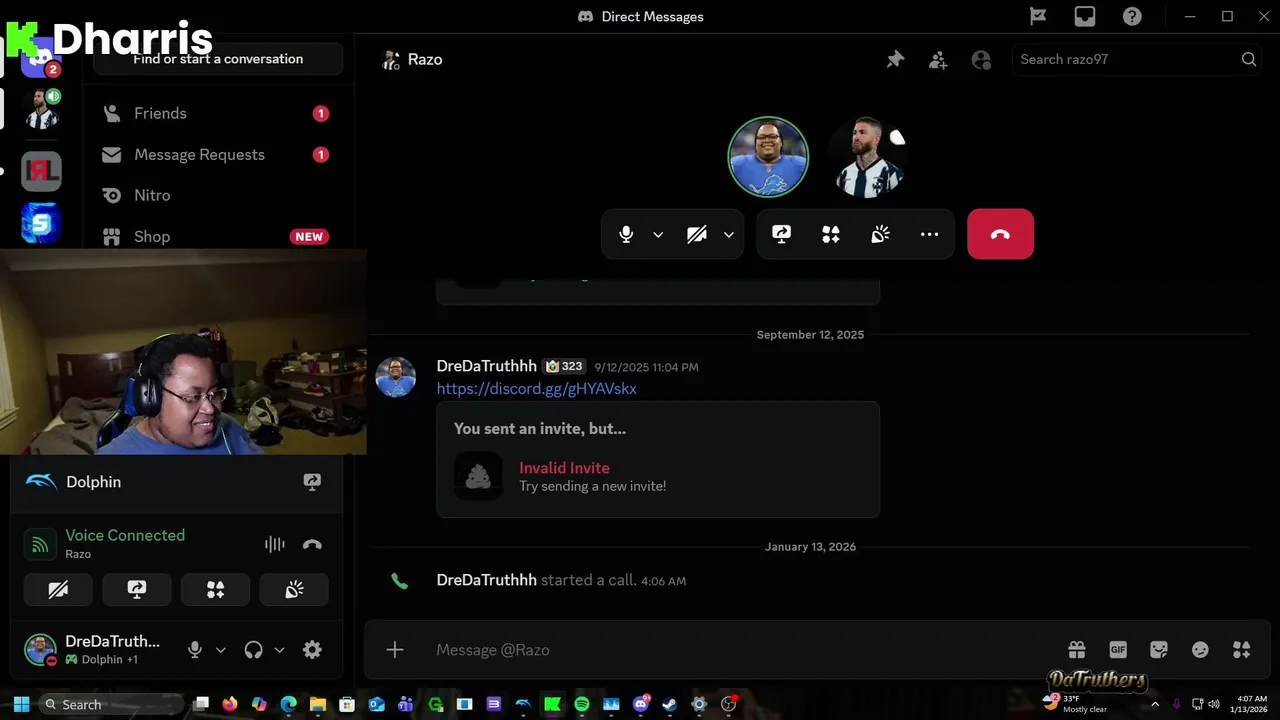The height and width of the screenshot is (720, 1280).
Task: Open GIF picker in message bar
Action: (1118, 650)
